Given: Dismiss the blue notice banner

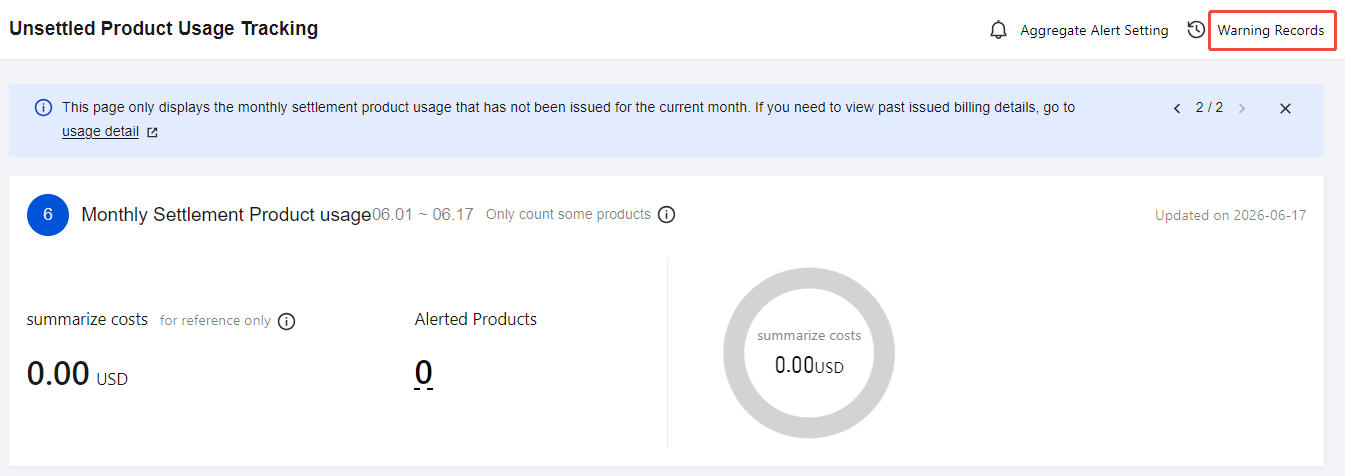Looking at the screenshot, I should 1286,108.
